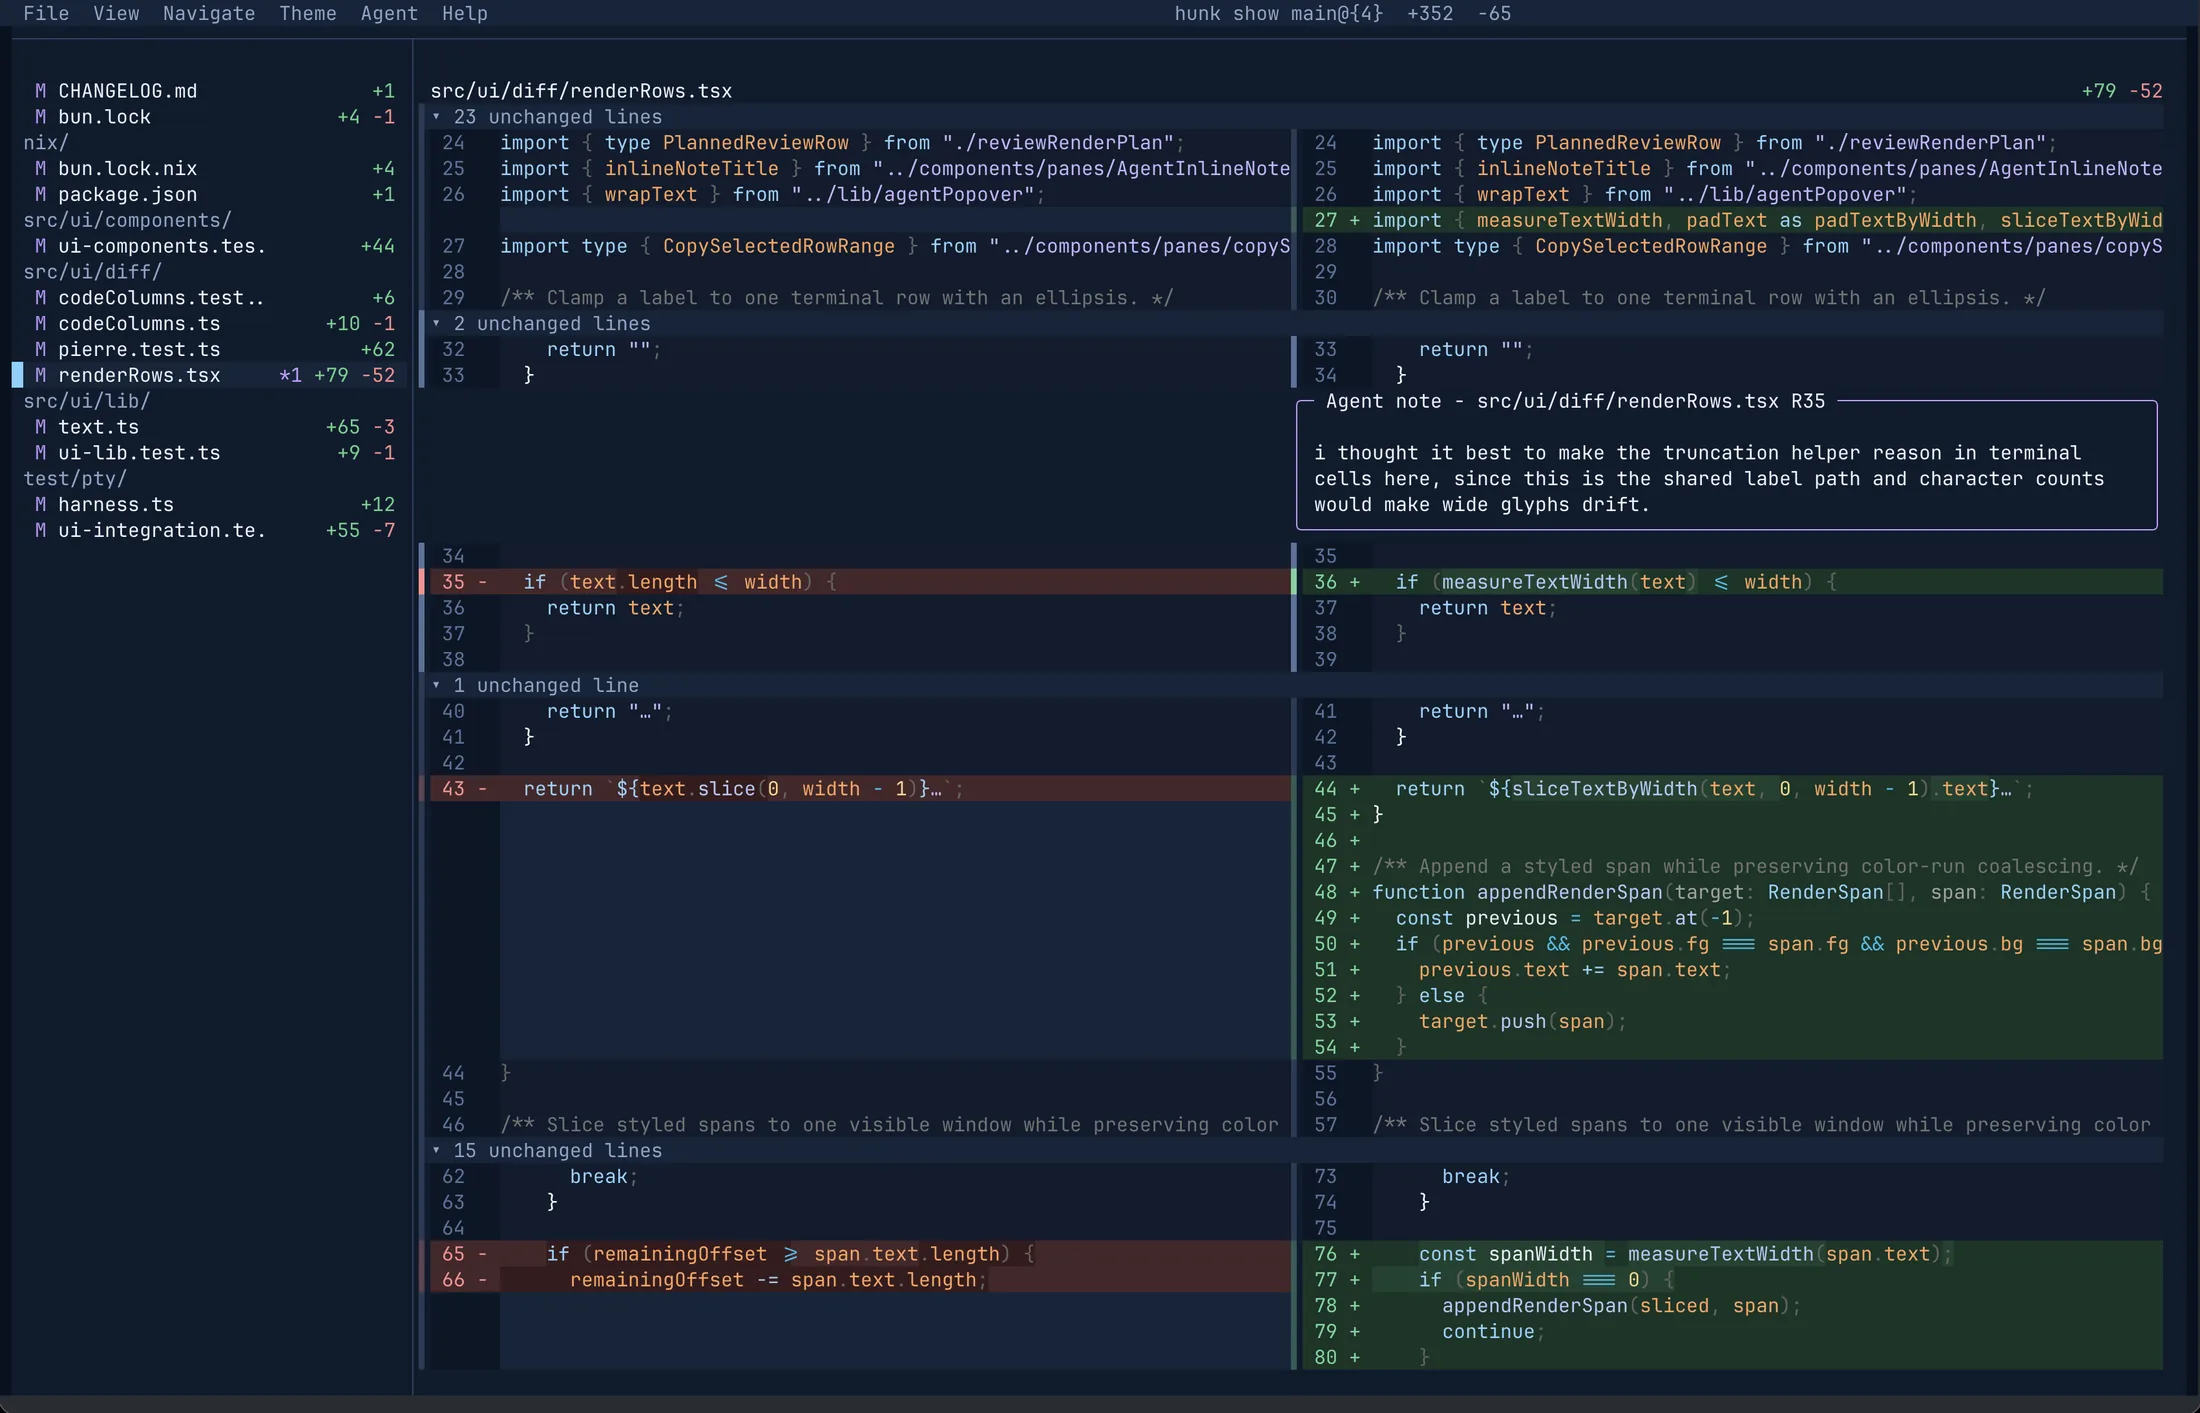The image size is (2200, 1413).
Task: Click the src/ui/diff/ folder label
Action: 92,272
